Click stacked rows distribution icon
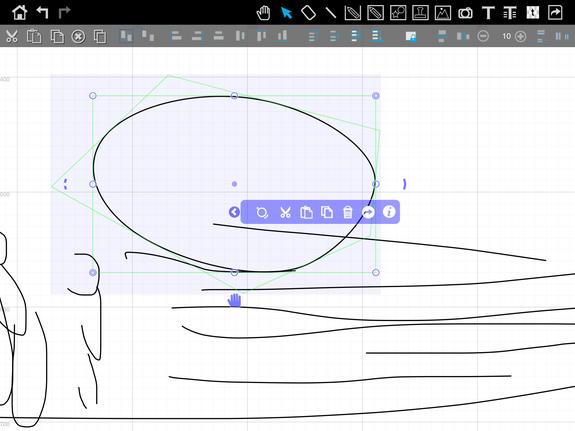Image resolution: width=575 pixels, height=431 pixels. pos(541,36)
